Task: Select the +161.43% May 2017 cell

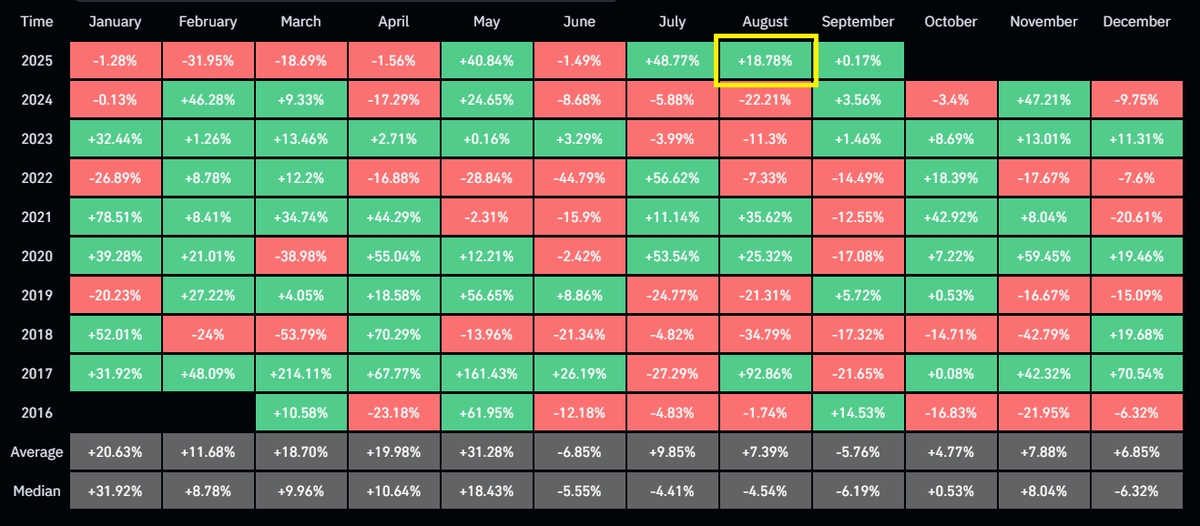Action: point(487,373)
